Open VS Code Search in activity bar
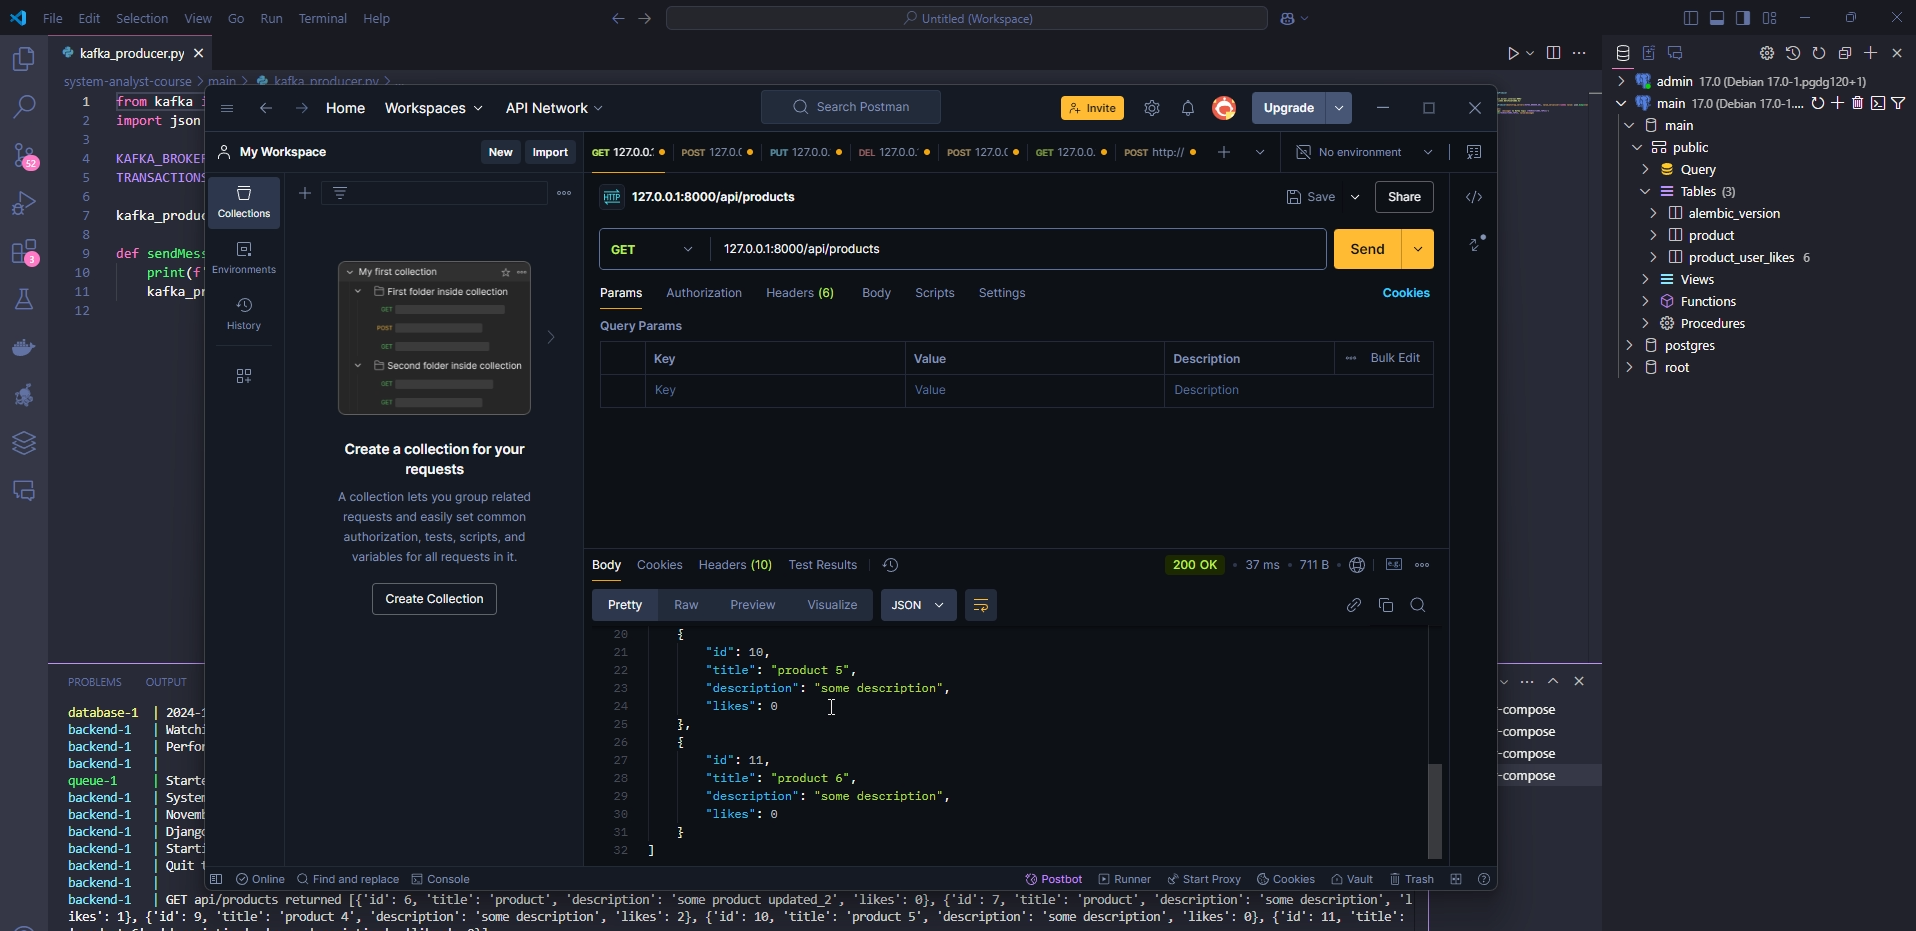 (24, 107)
